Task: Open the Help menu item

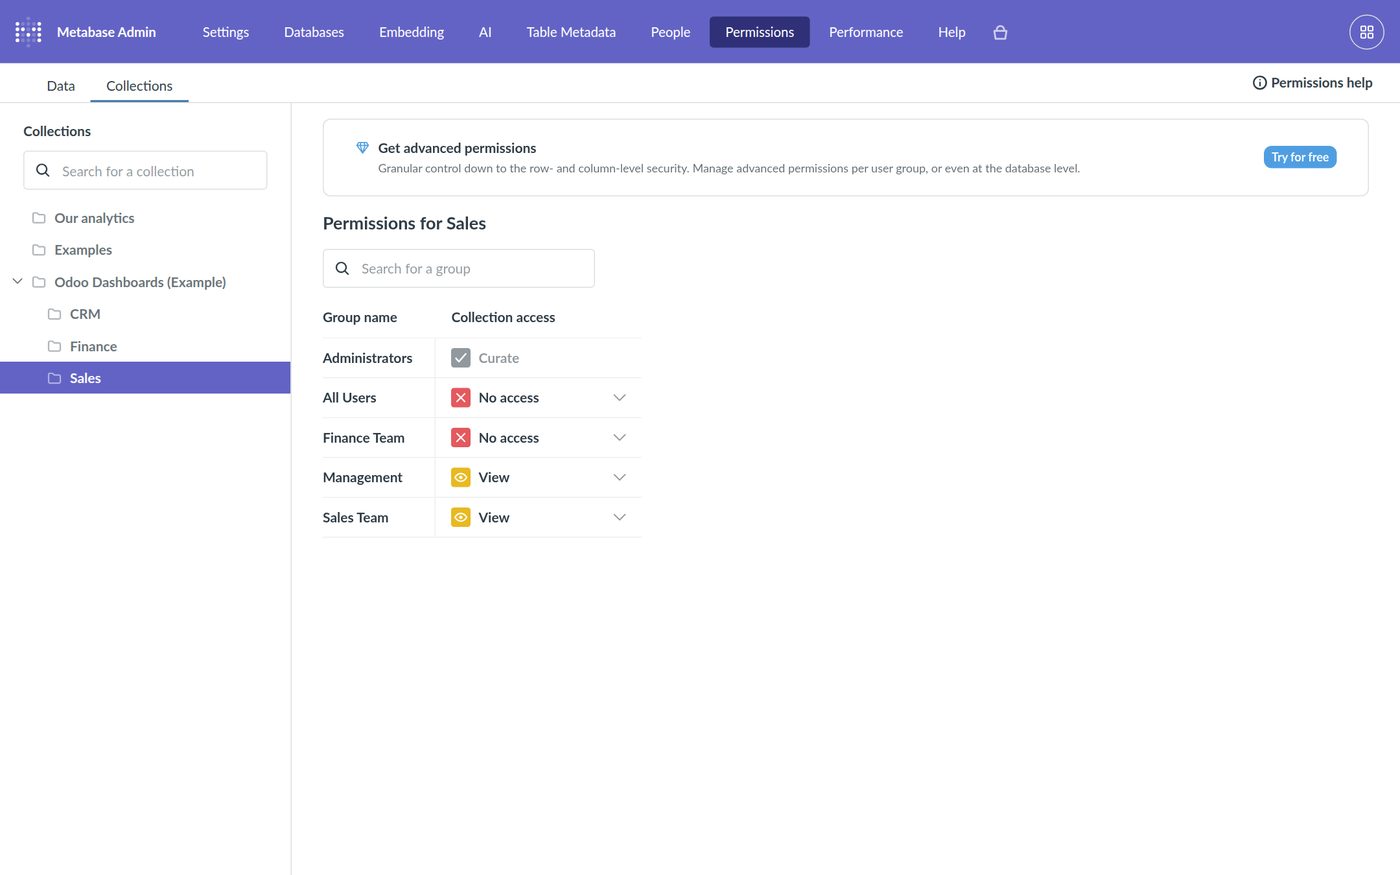Action: [952, 32]
